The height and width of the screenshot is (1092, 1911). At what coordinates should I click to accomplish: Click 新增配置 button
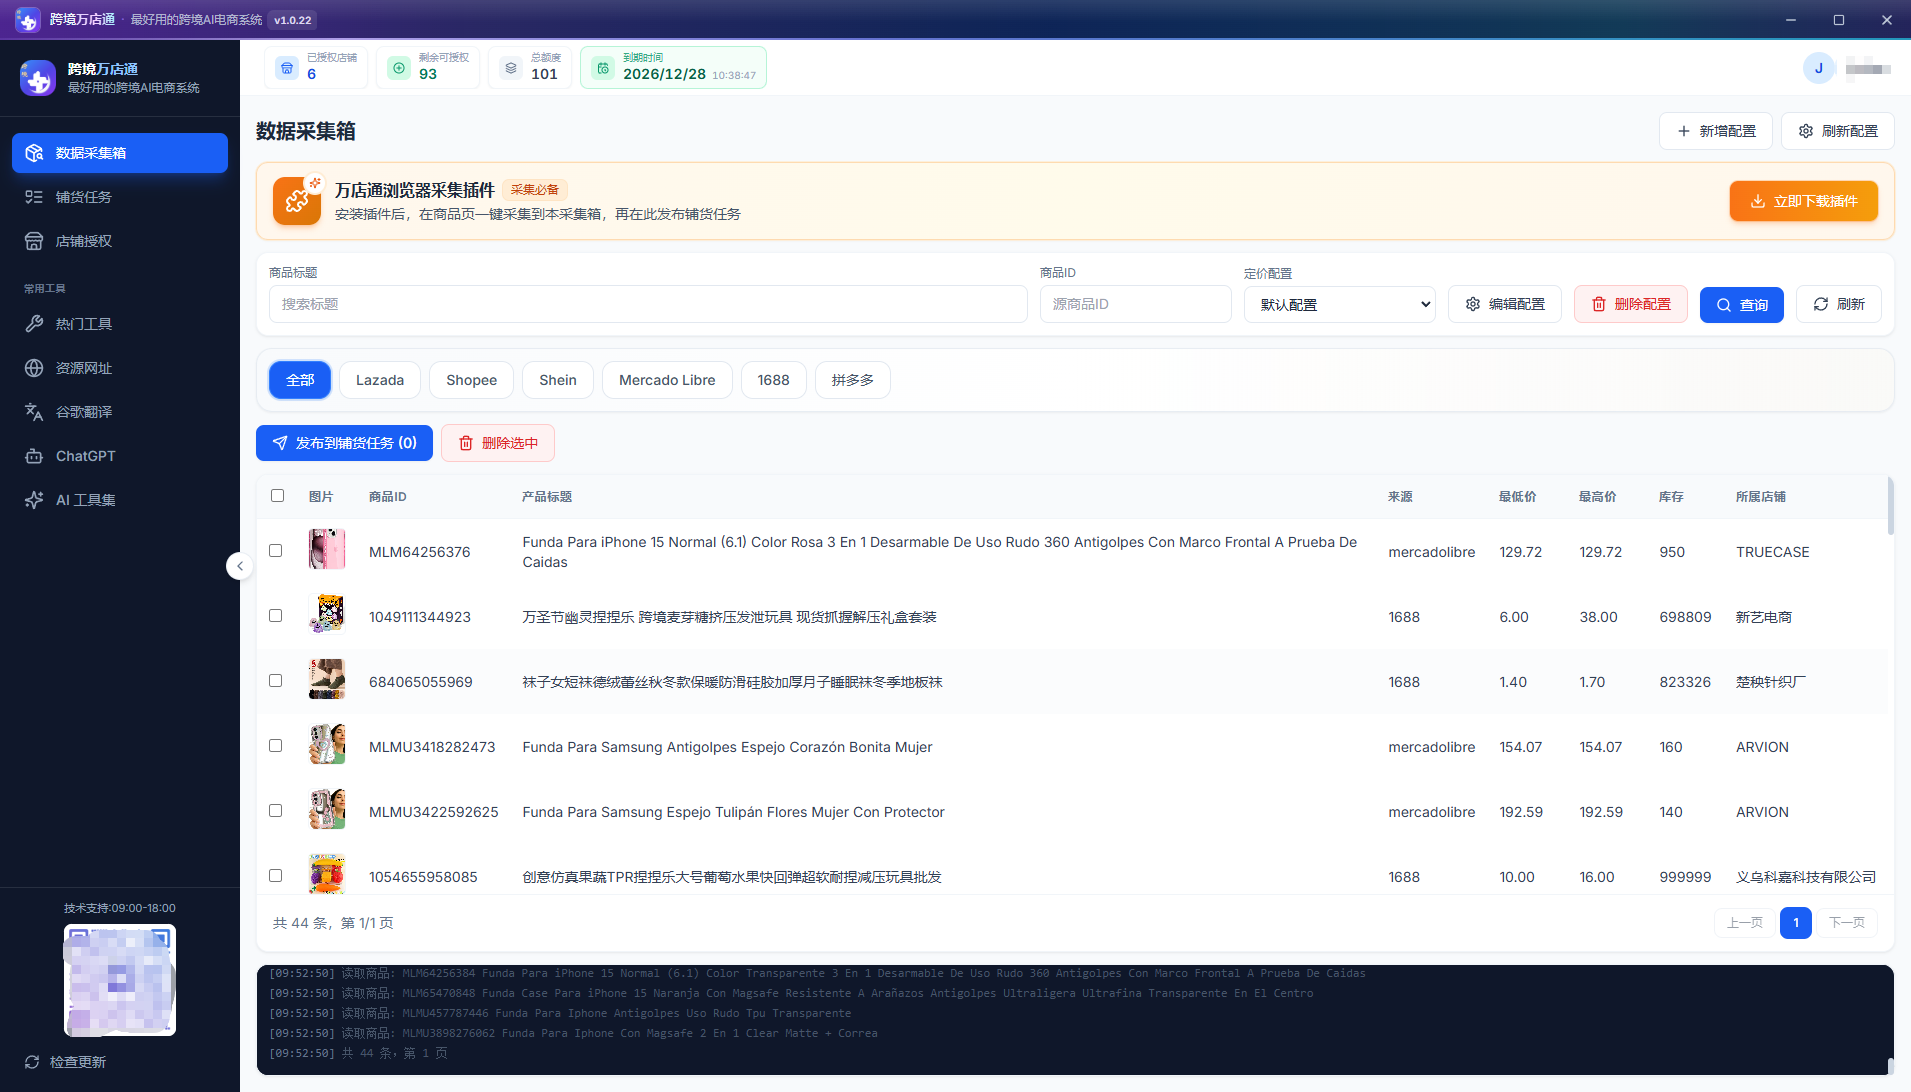click(x=1716, y=131)
